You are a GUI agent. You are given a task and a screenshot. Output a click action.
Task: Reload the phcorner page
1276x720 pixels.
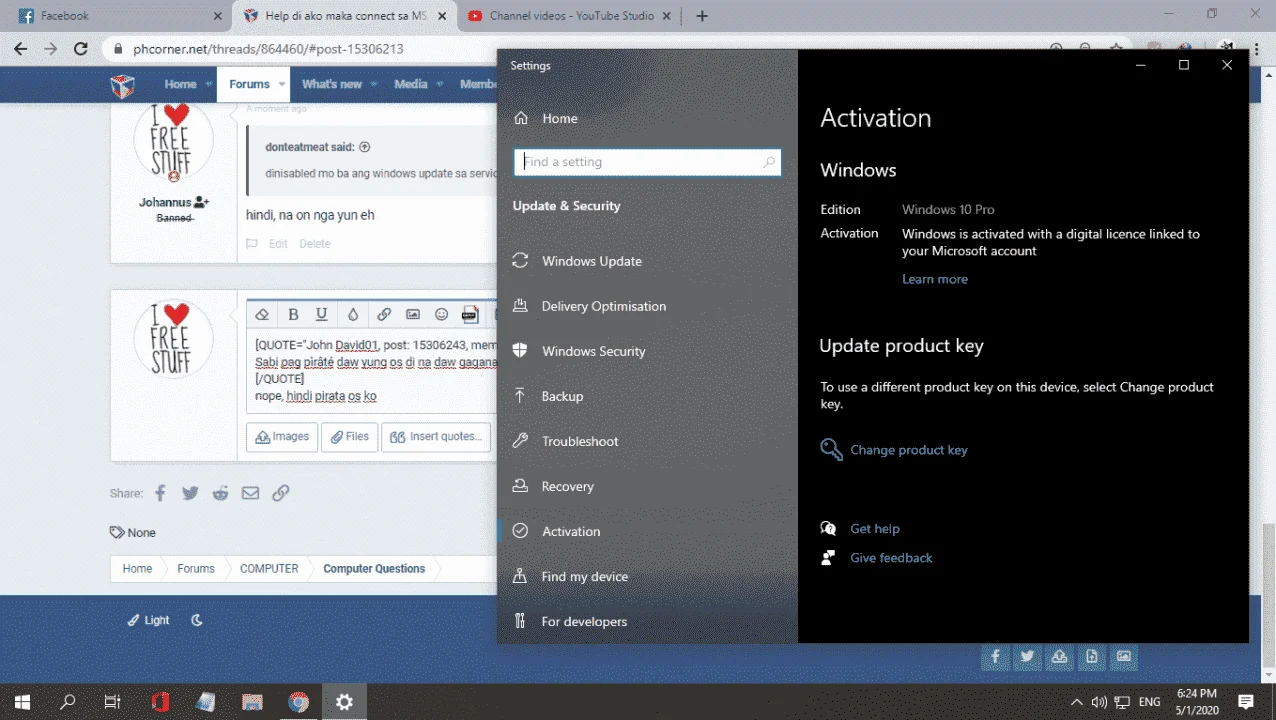tap(81, 48)
